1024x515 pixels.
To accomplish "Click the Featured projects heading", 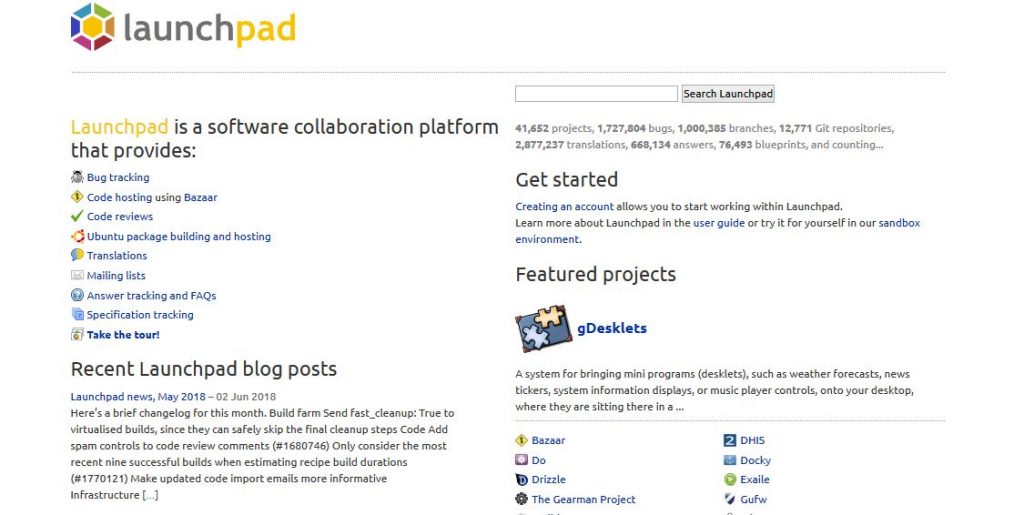I will 596,274.
